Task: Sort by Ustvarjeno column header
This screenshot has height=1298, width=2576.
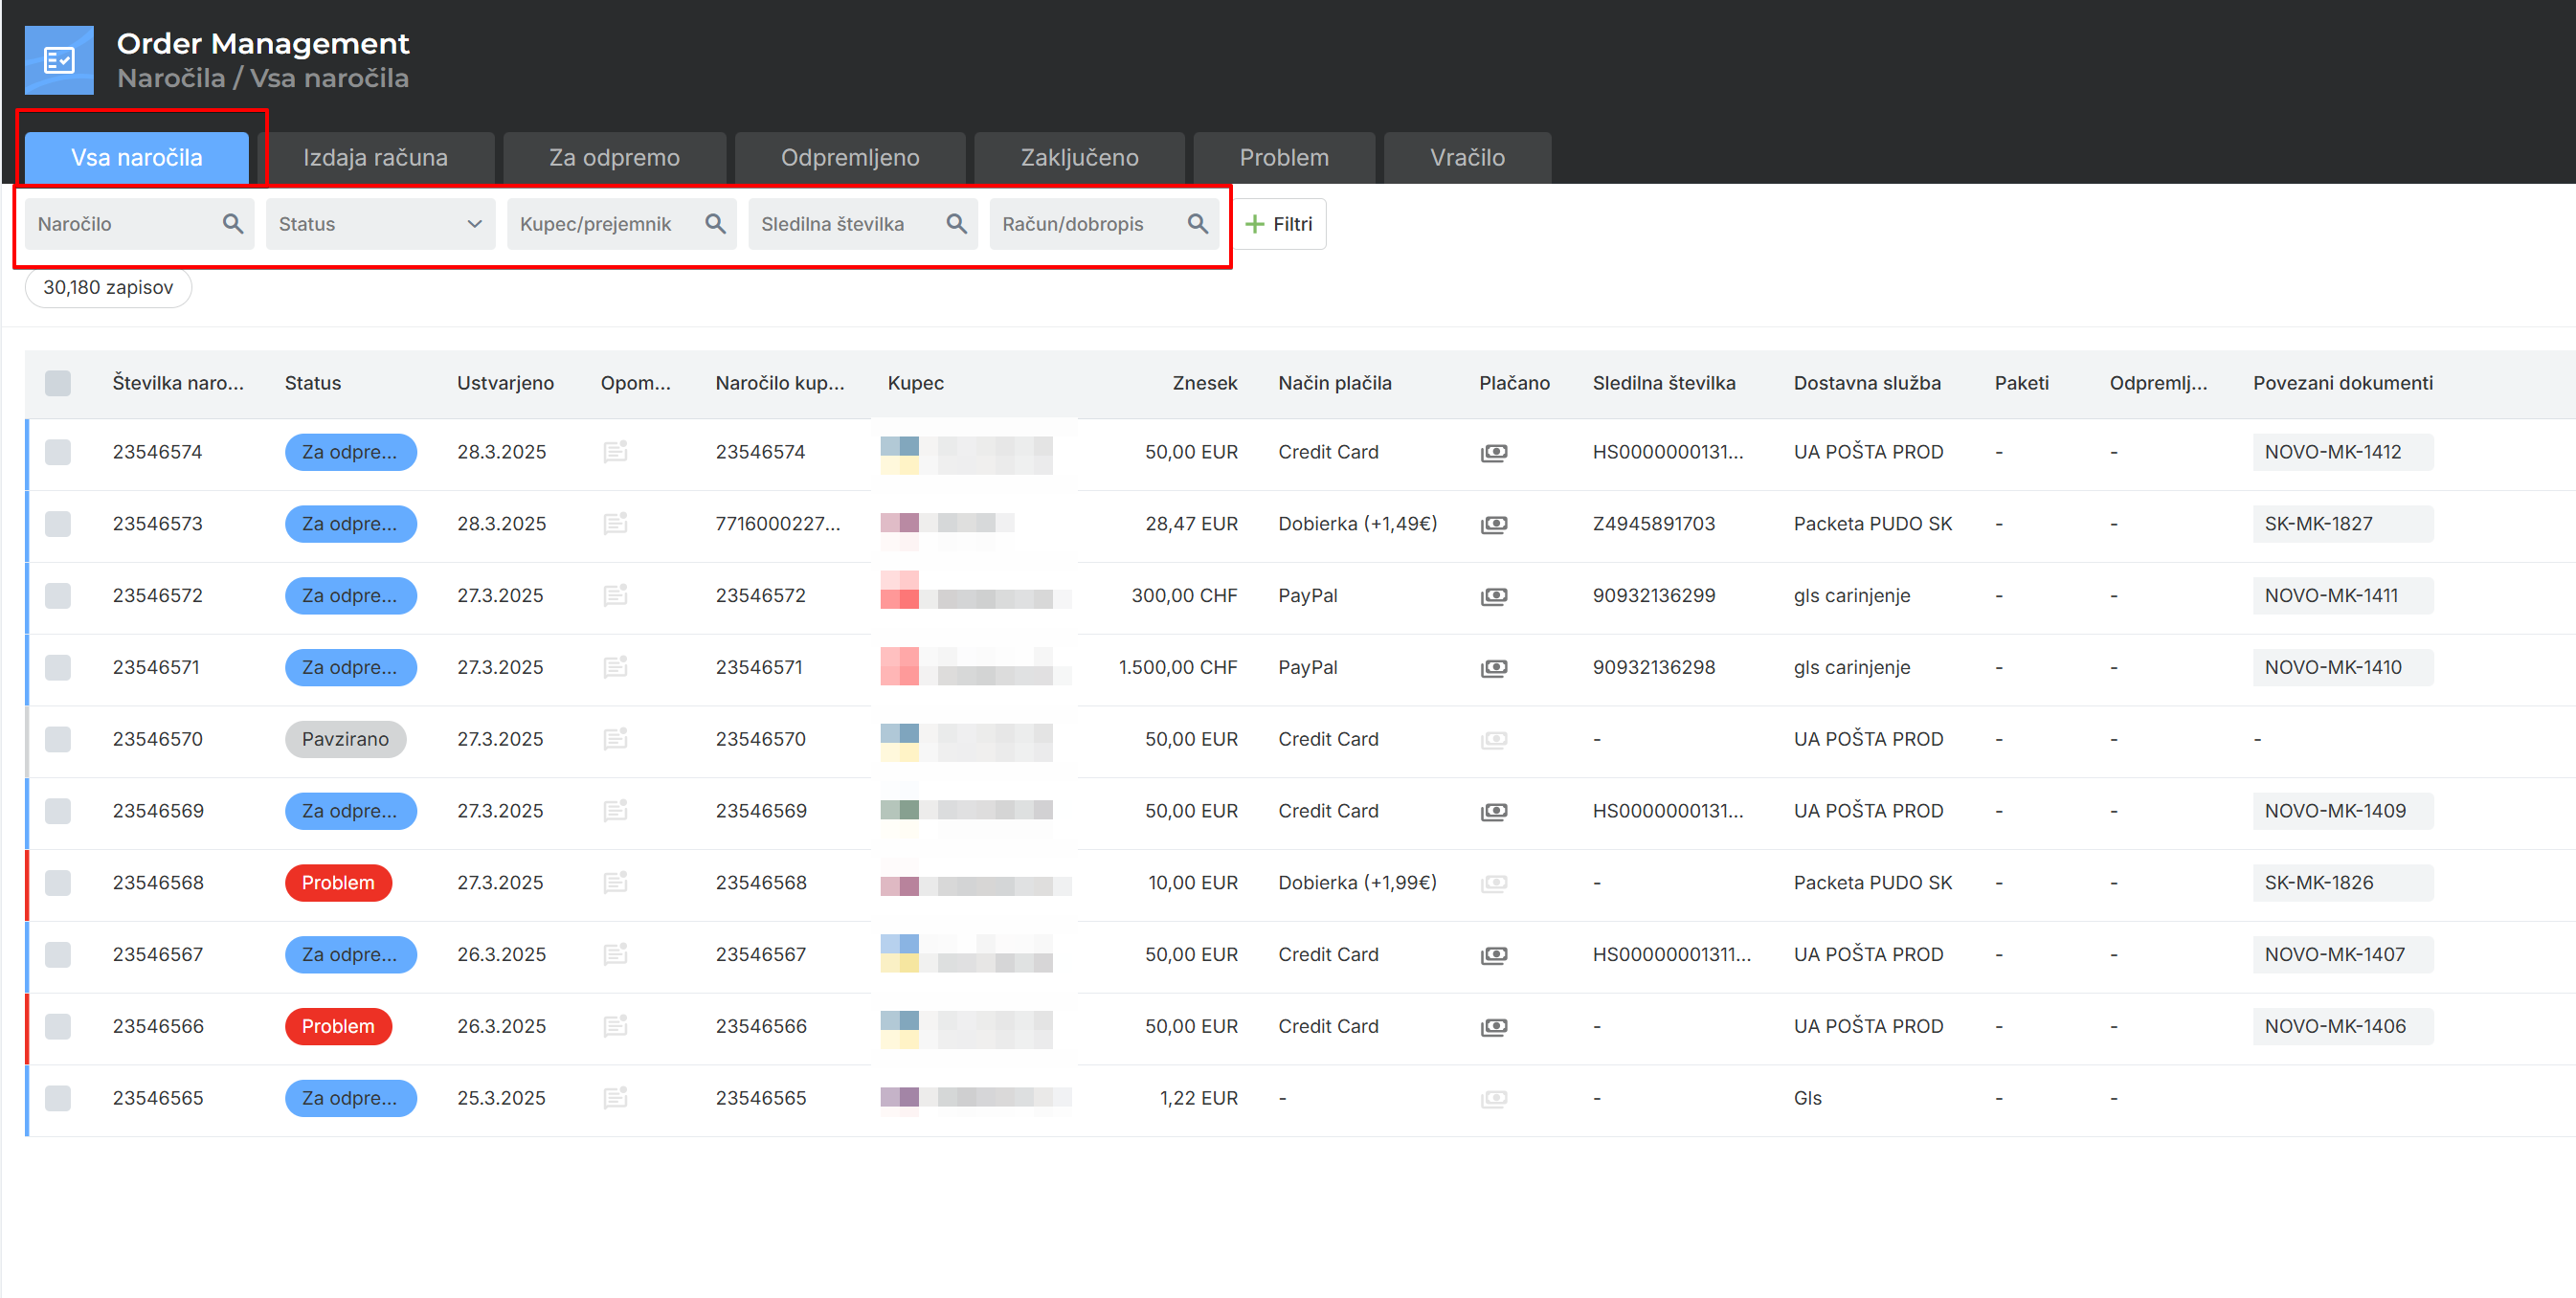Action: 505,383
